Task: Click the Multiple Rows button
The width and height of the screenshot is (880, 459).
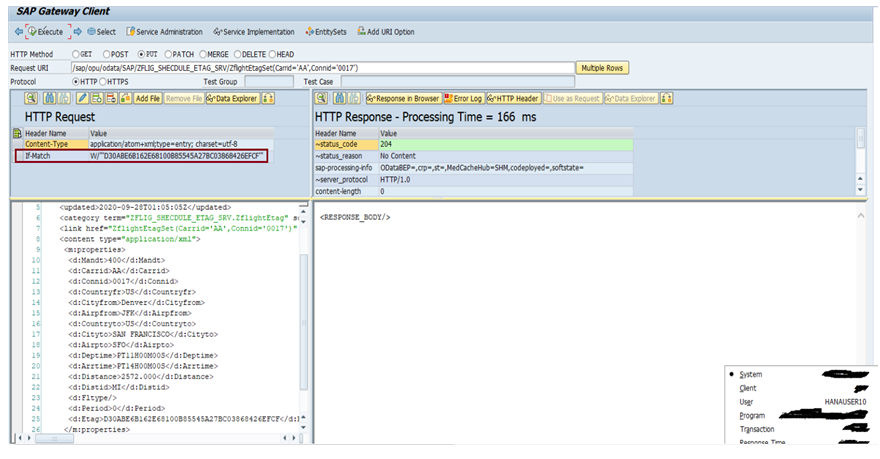Action: point(602,68)
